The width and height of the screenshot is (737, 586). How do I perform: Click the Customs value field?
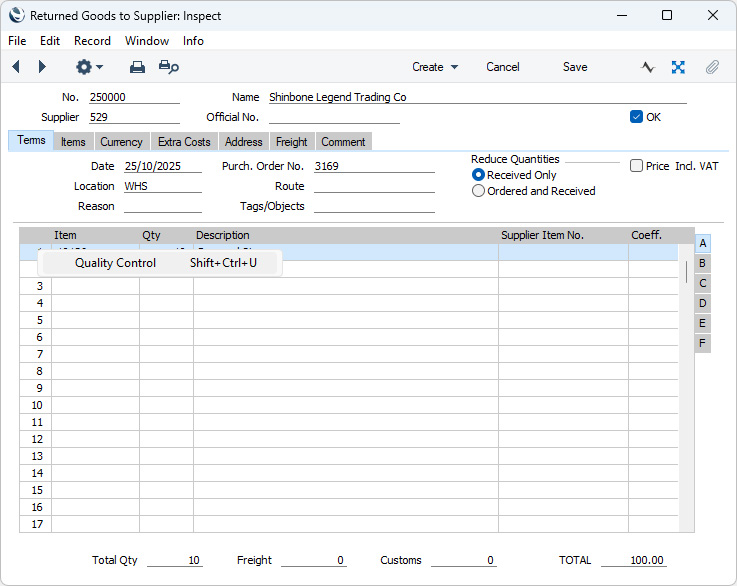click(x=463, y=560)
